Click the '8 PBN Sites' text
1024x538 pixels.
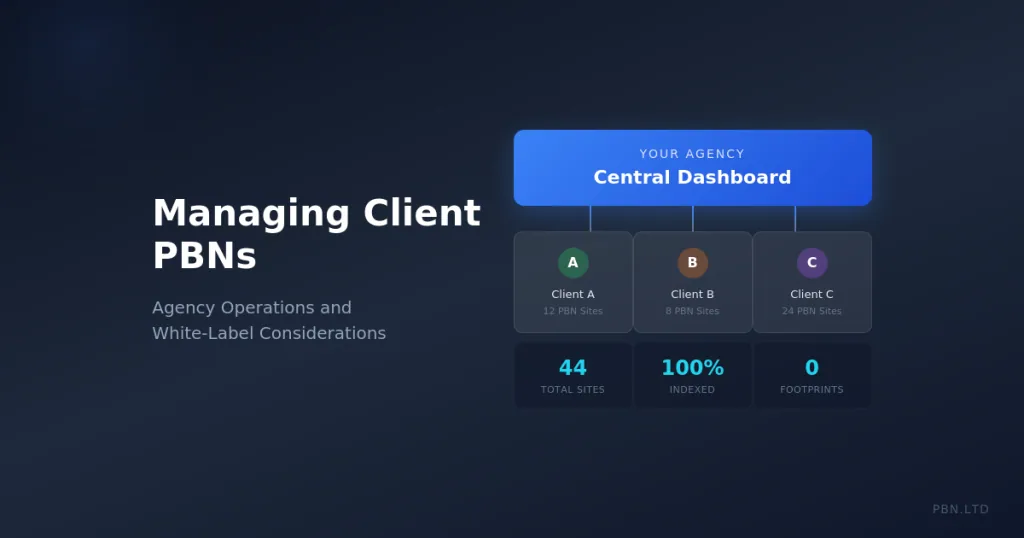(x=692, y=311)
